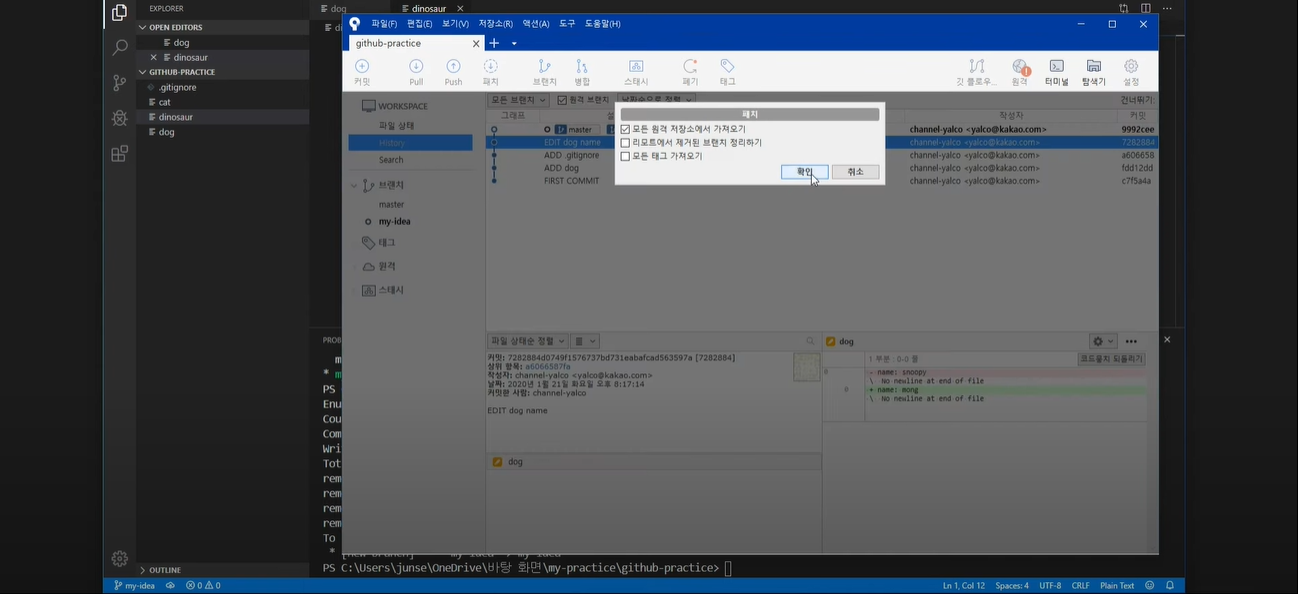Open the 설정 (Settings) toolbar icon

[1131, 72]
